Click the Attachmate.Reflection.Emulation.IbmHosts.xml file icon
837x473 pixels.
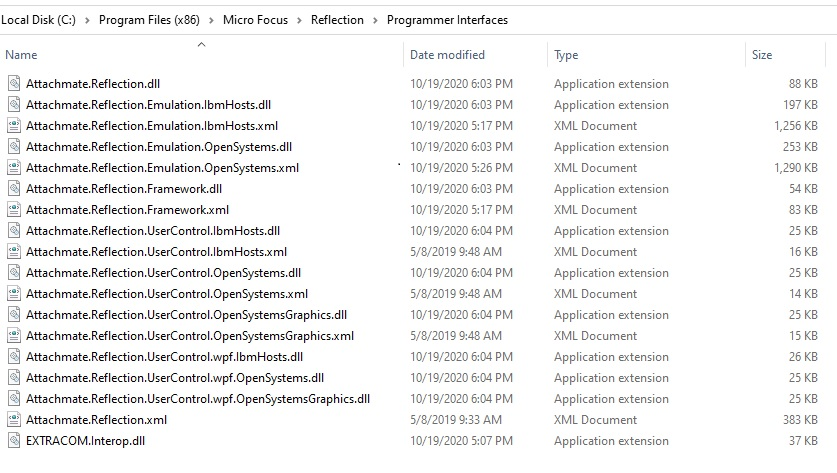coord(14,126)
